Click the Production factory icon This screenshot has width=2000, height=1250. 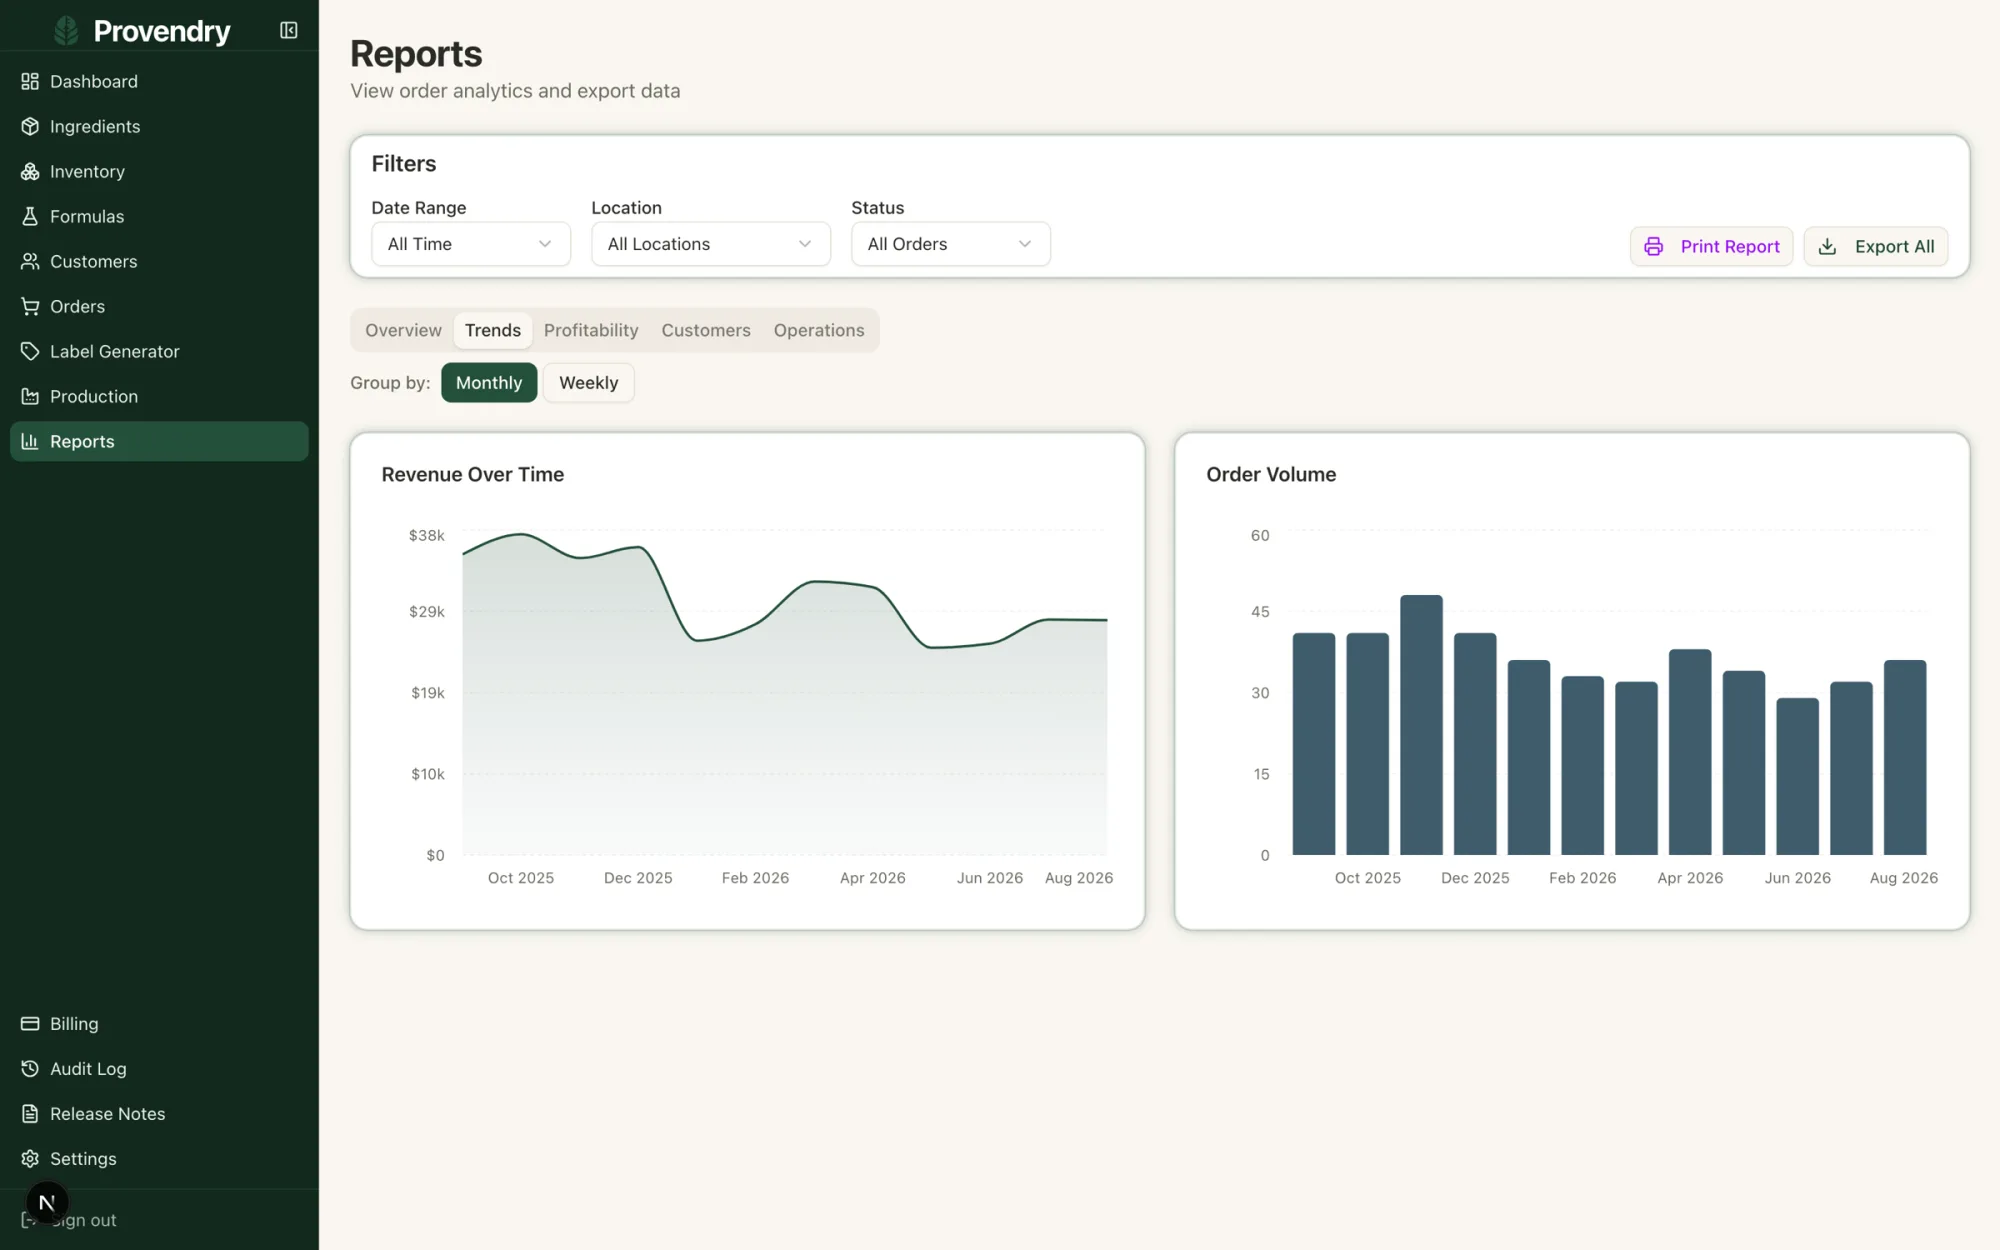30,396
